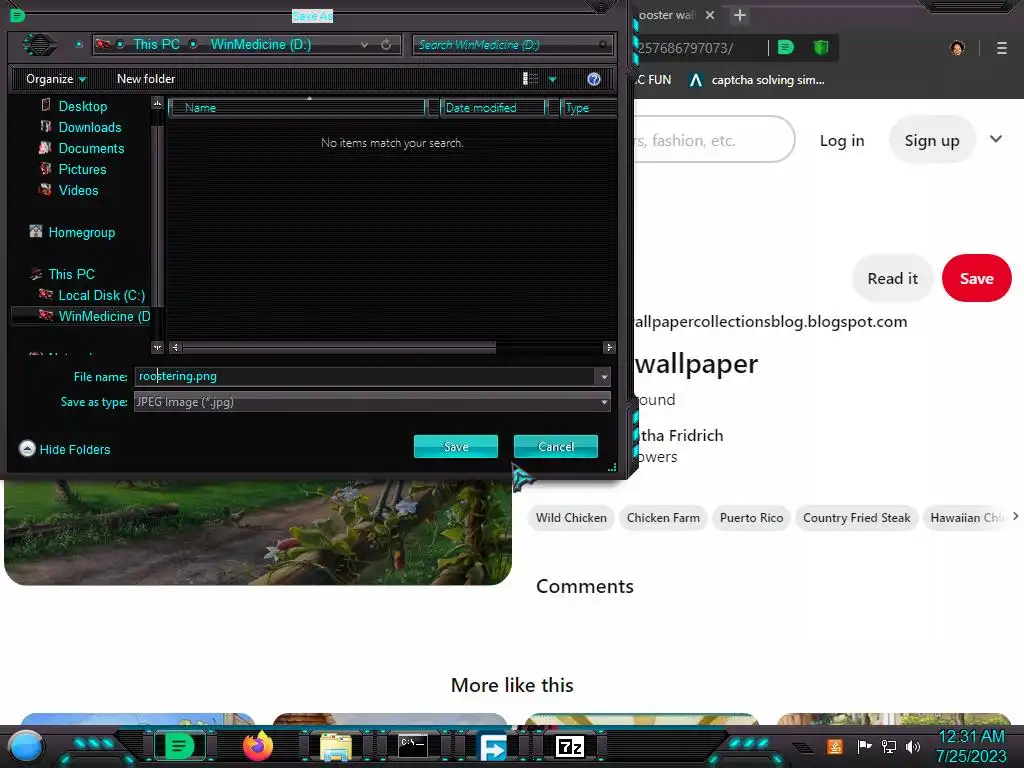Click the file list scroll right arrow
This screenshot has width=1024, height=768.
(x=609, y=347)
